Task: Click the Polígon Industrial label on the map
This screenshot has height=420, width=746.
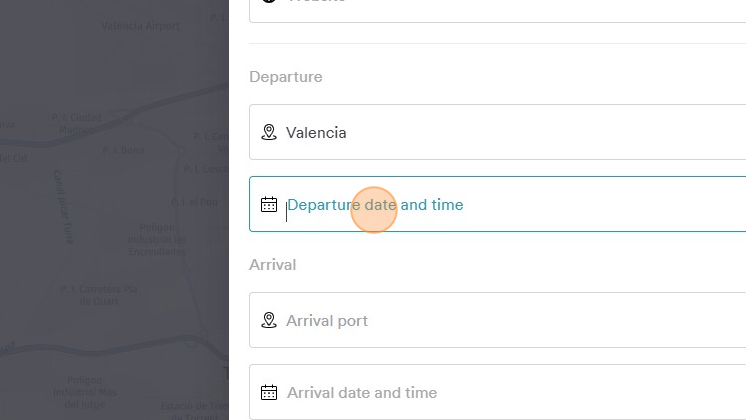Action: click(x=155, y=240)
